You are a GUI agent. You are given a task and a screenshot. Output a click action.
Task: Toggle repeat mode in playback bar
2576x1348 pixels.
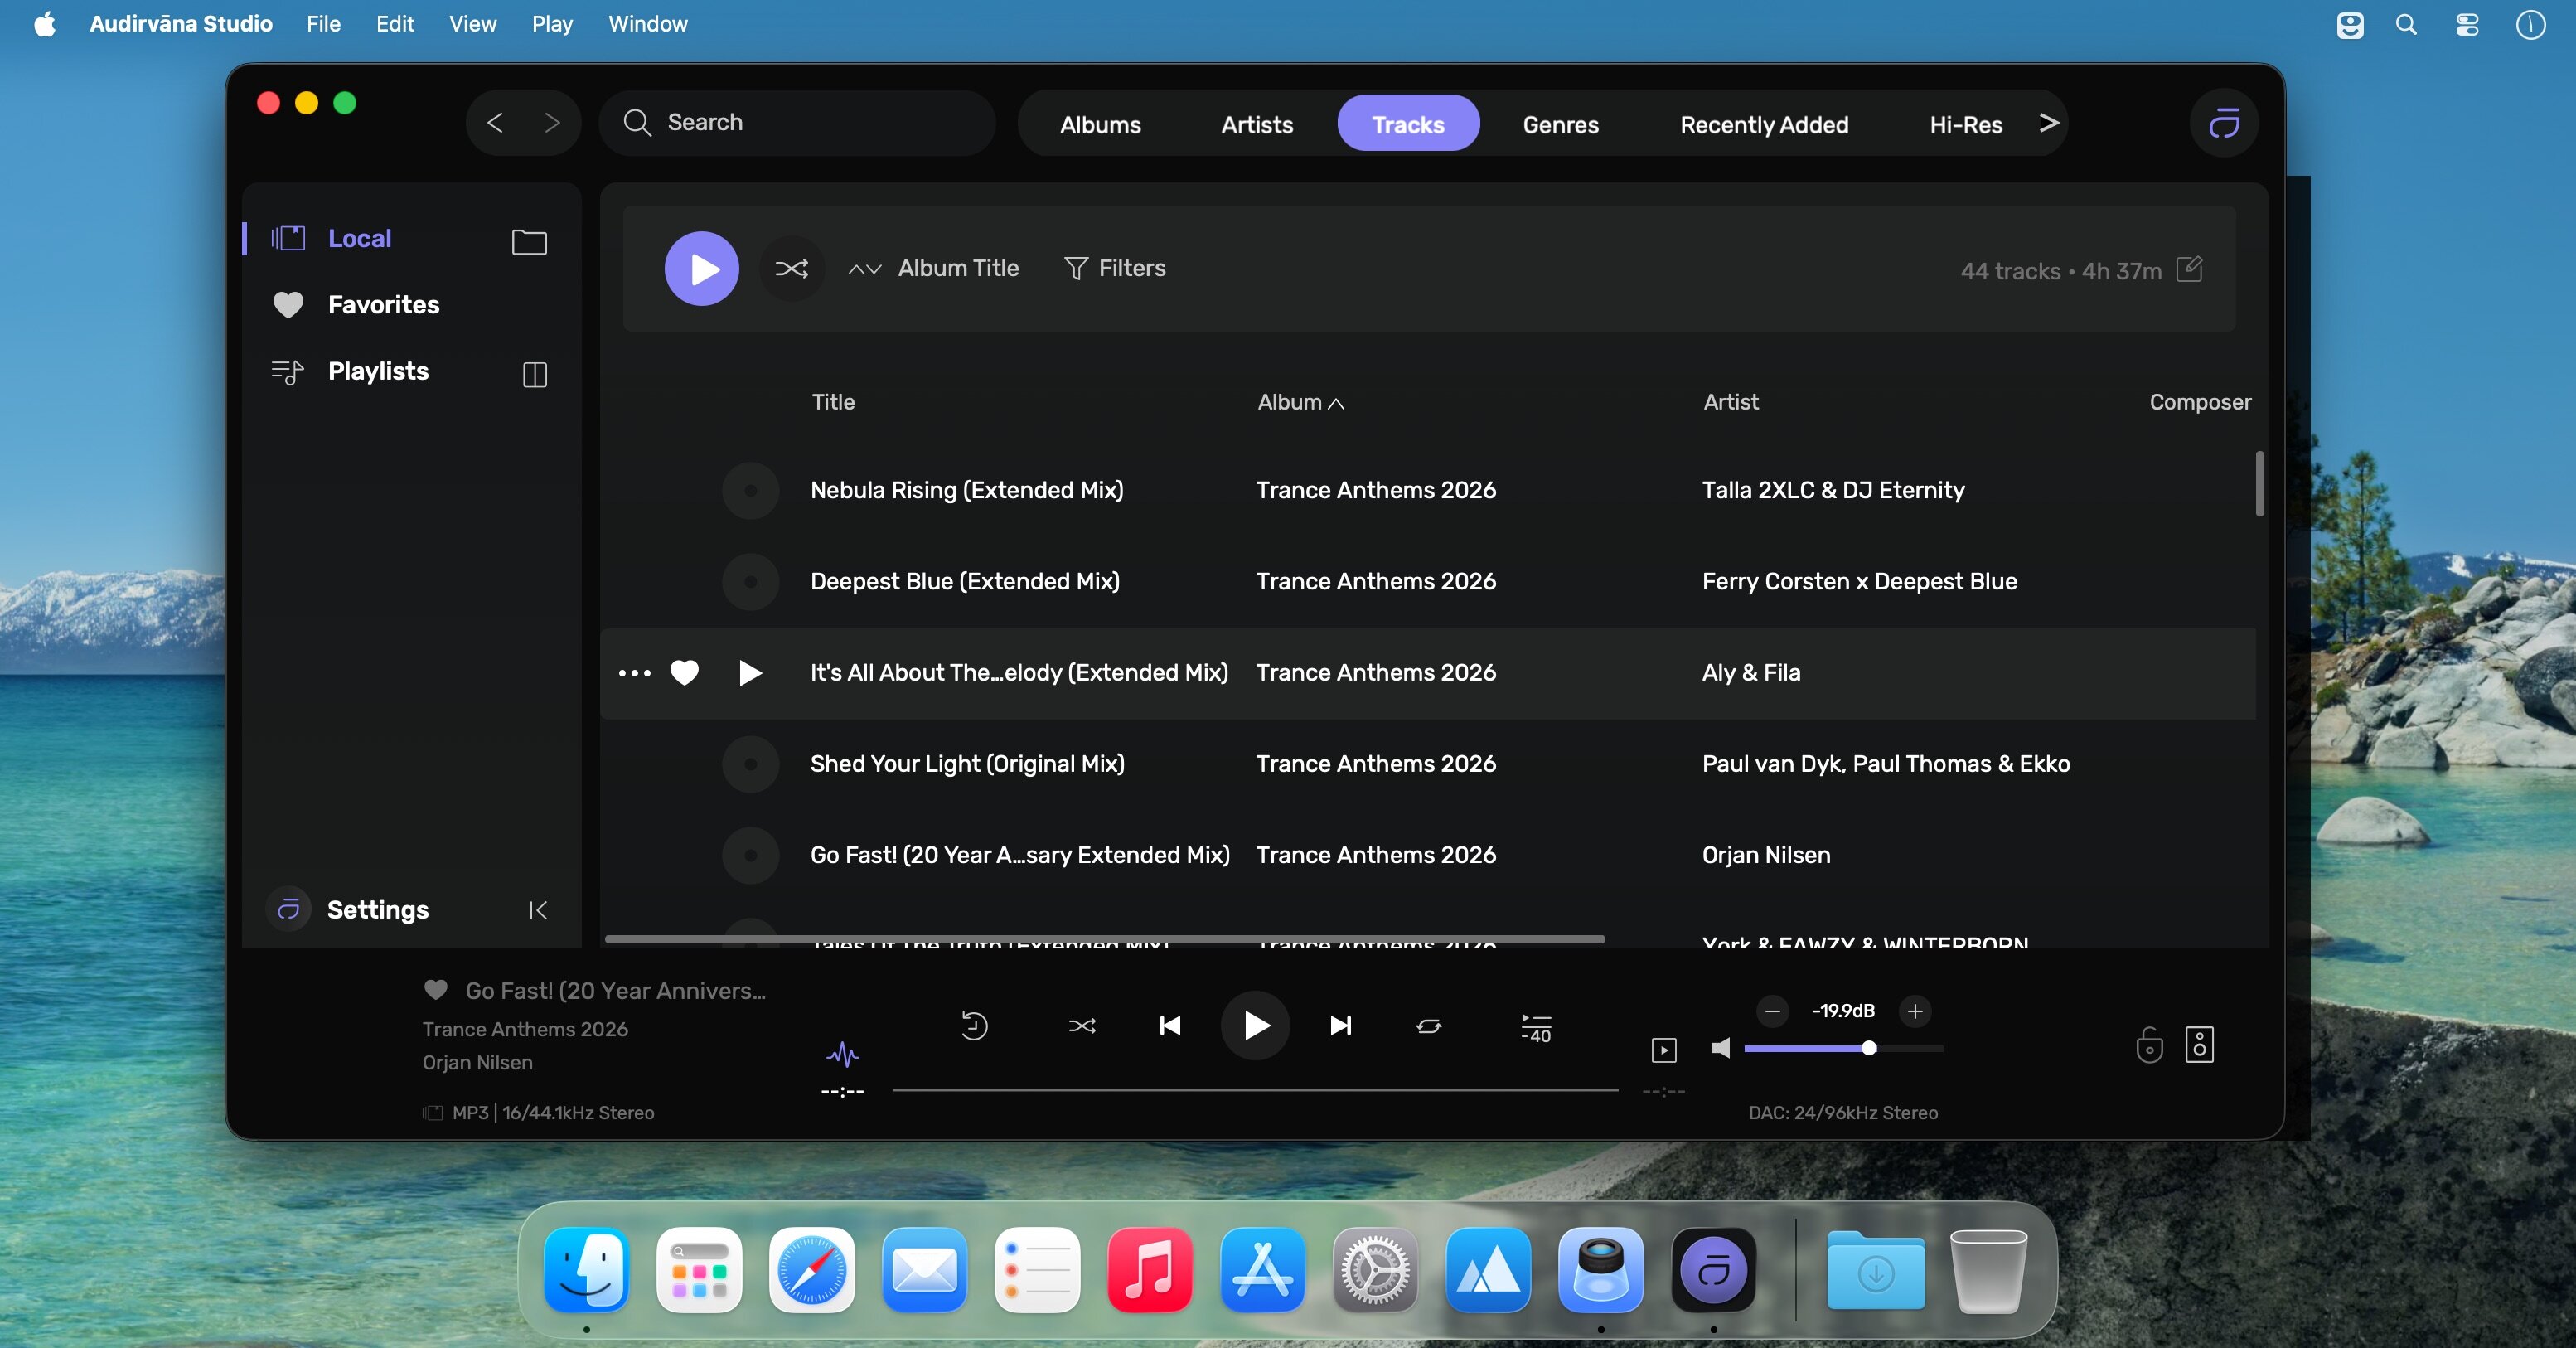click(1428, 1026)
